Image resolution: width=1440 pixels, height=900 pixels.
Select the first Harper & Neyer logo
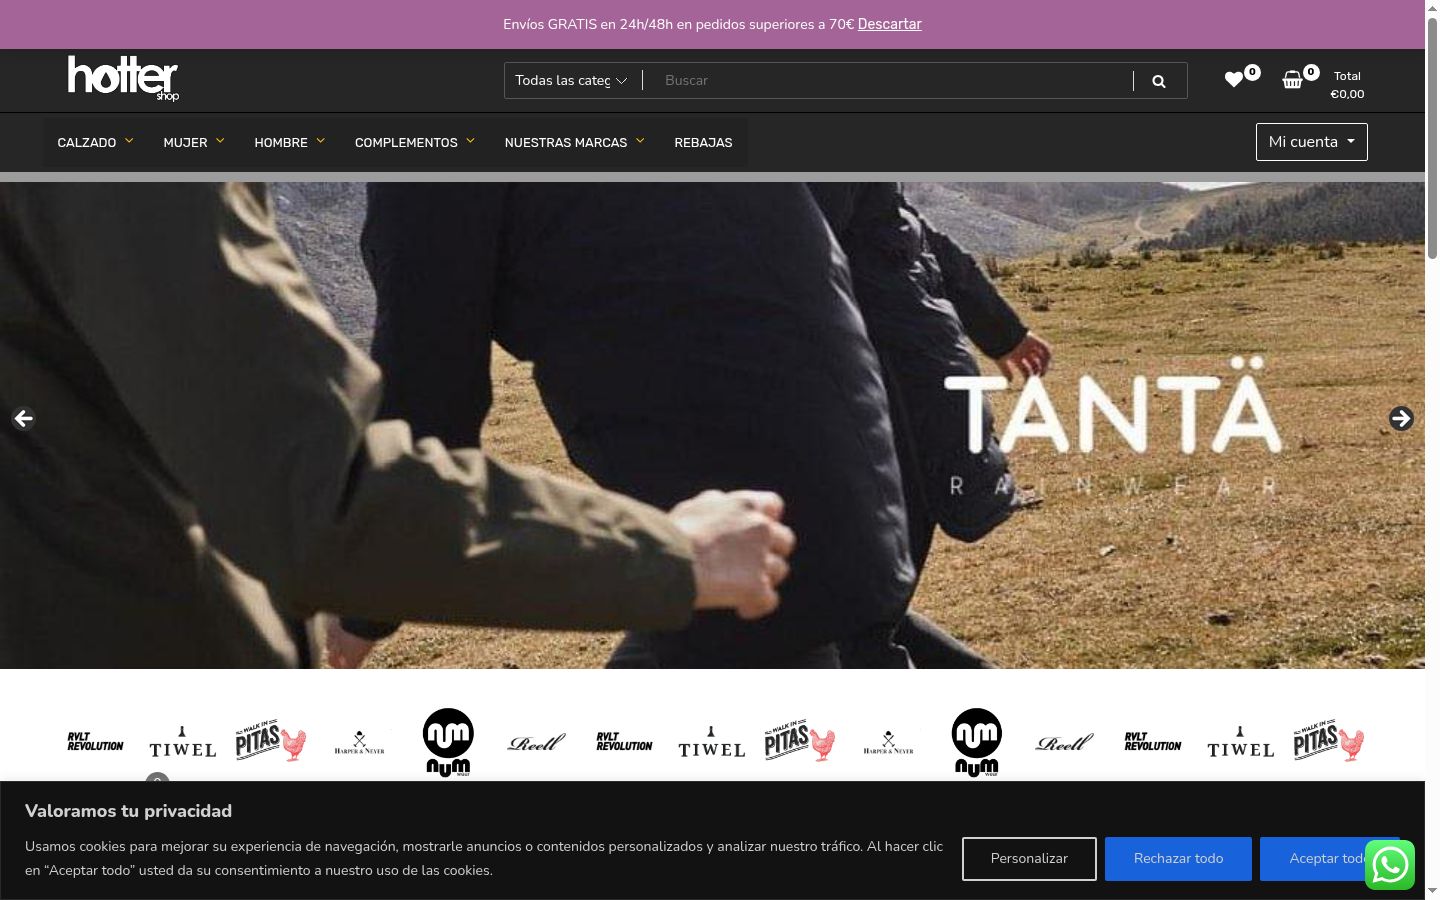click(x=359, y=743)
